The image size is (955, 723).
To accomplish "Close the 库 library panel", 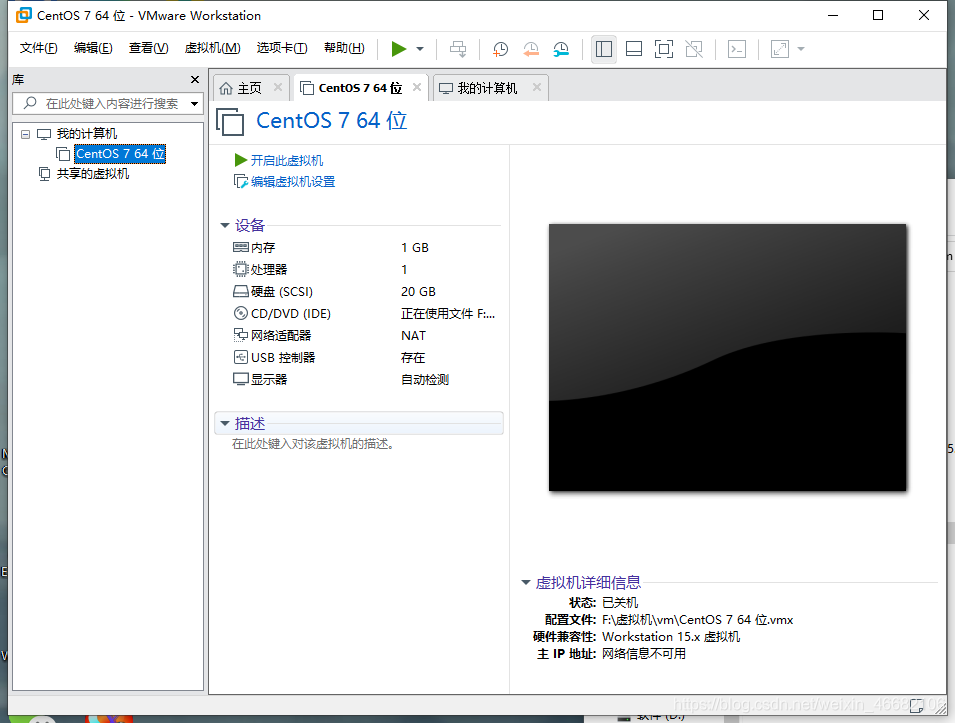I will 195,79.
